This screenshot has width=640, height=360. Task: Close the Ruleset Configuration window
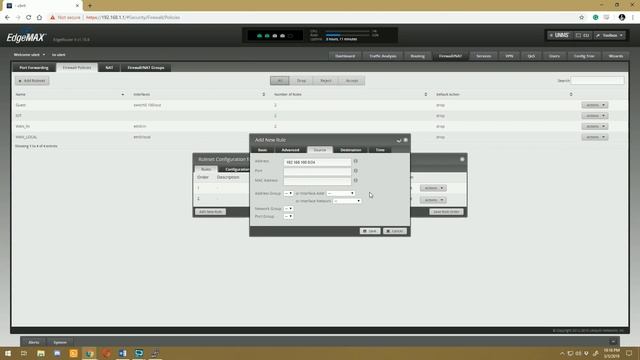(462, 159)
